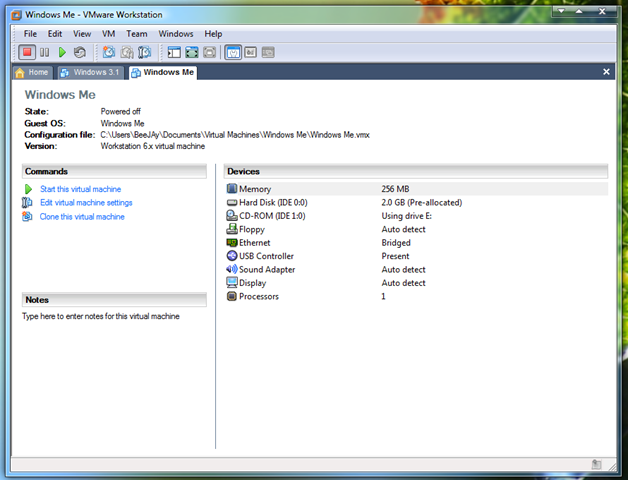Open the View menu
This screenshot has width=628, height=480.
[x=82, y=34]
